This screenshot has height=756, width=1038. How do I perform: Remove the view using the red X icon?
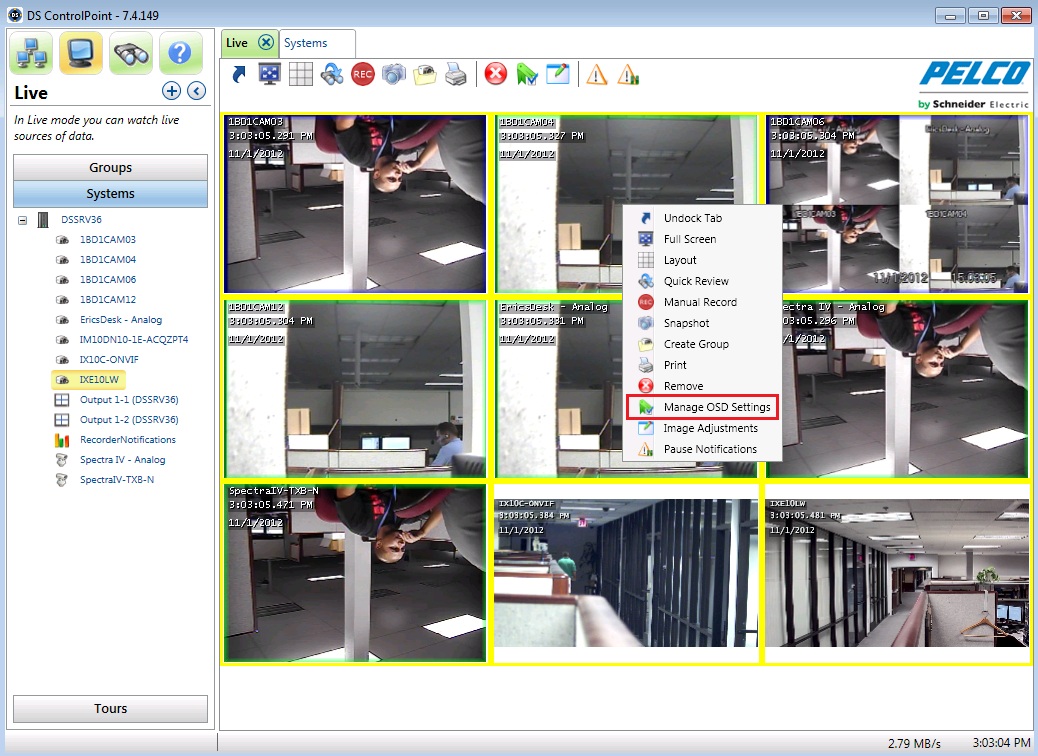495,73
